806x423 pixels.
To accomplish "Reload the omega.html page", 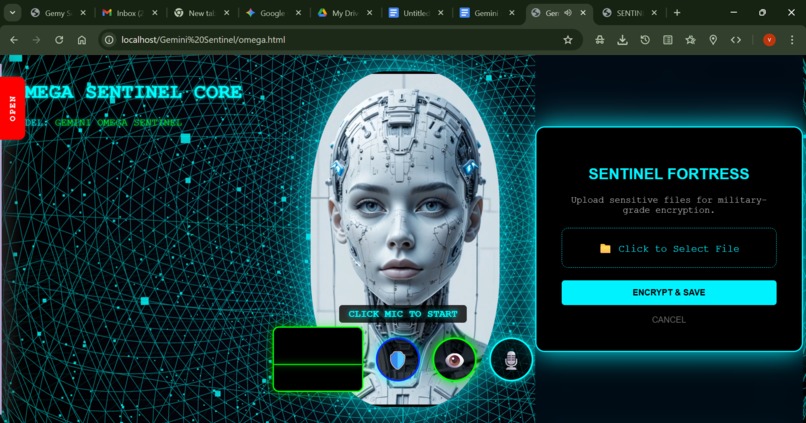I will coord(59,40).
